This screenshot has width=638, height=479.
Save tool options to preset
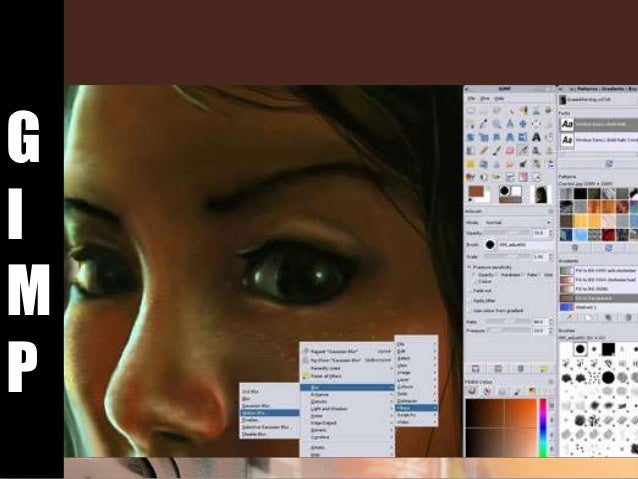[475, 369]
